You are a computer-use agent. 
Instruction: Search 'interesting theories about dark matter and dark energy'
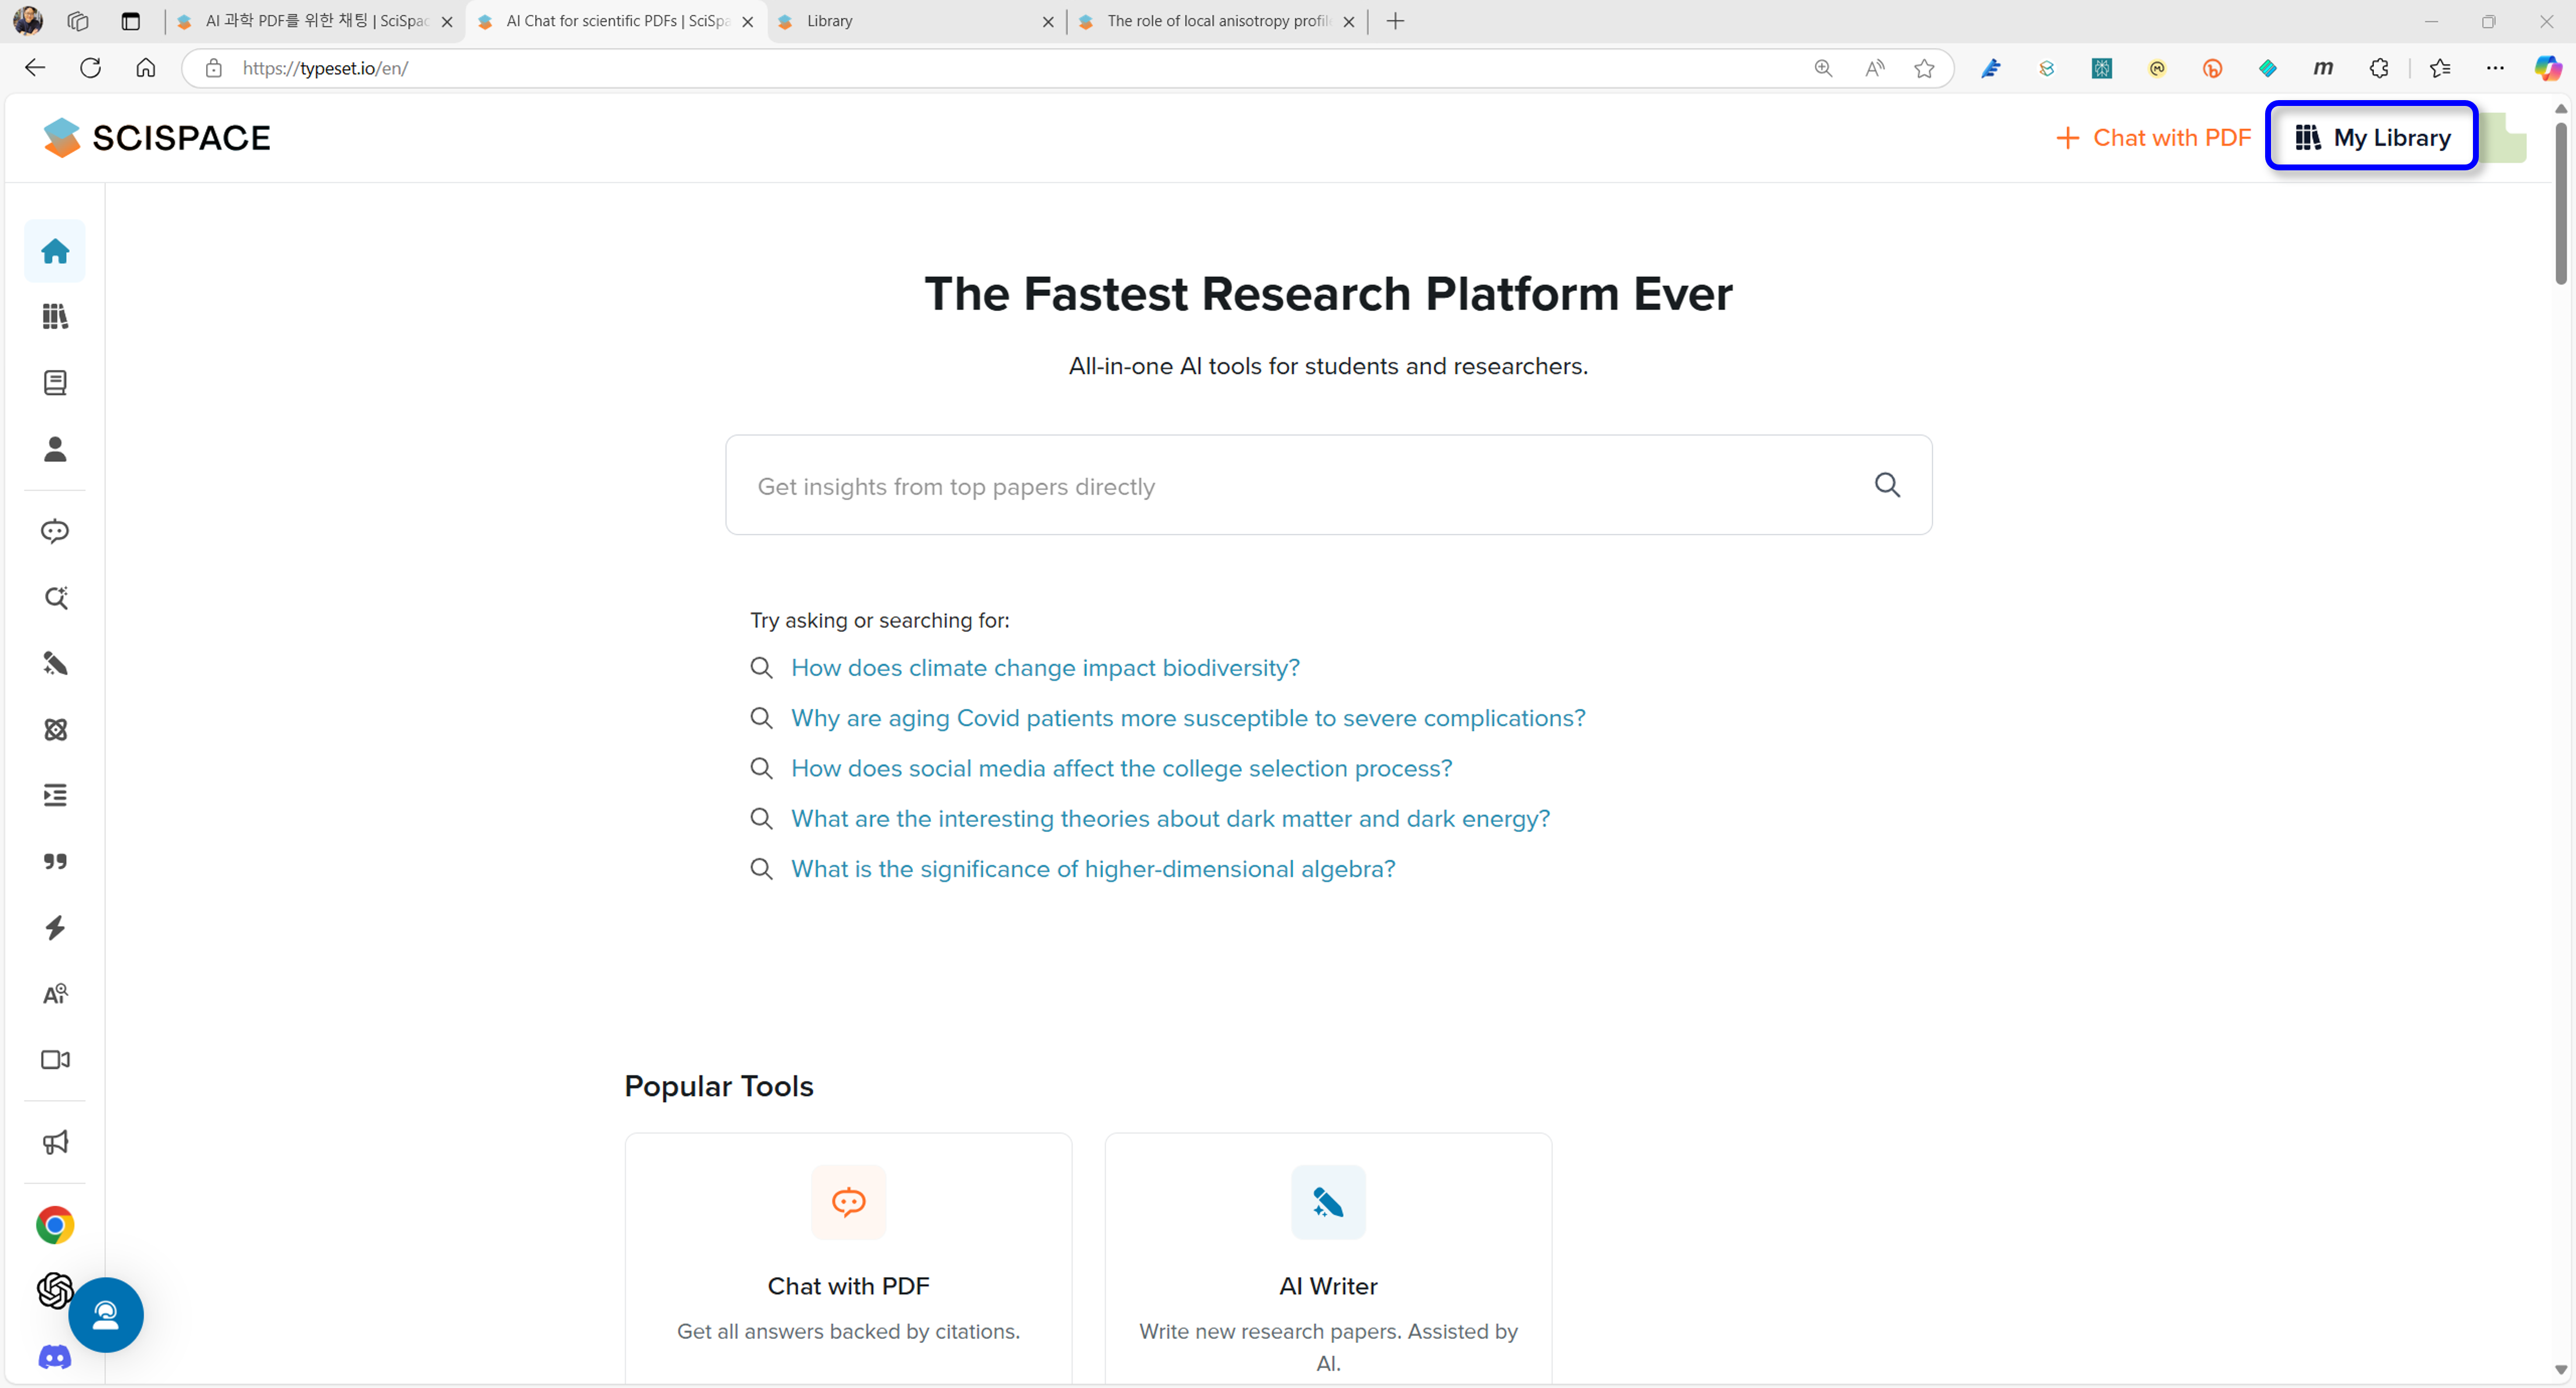click(x=1170, y=818)
